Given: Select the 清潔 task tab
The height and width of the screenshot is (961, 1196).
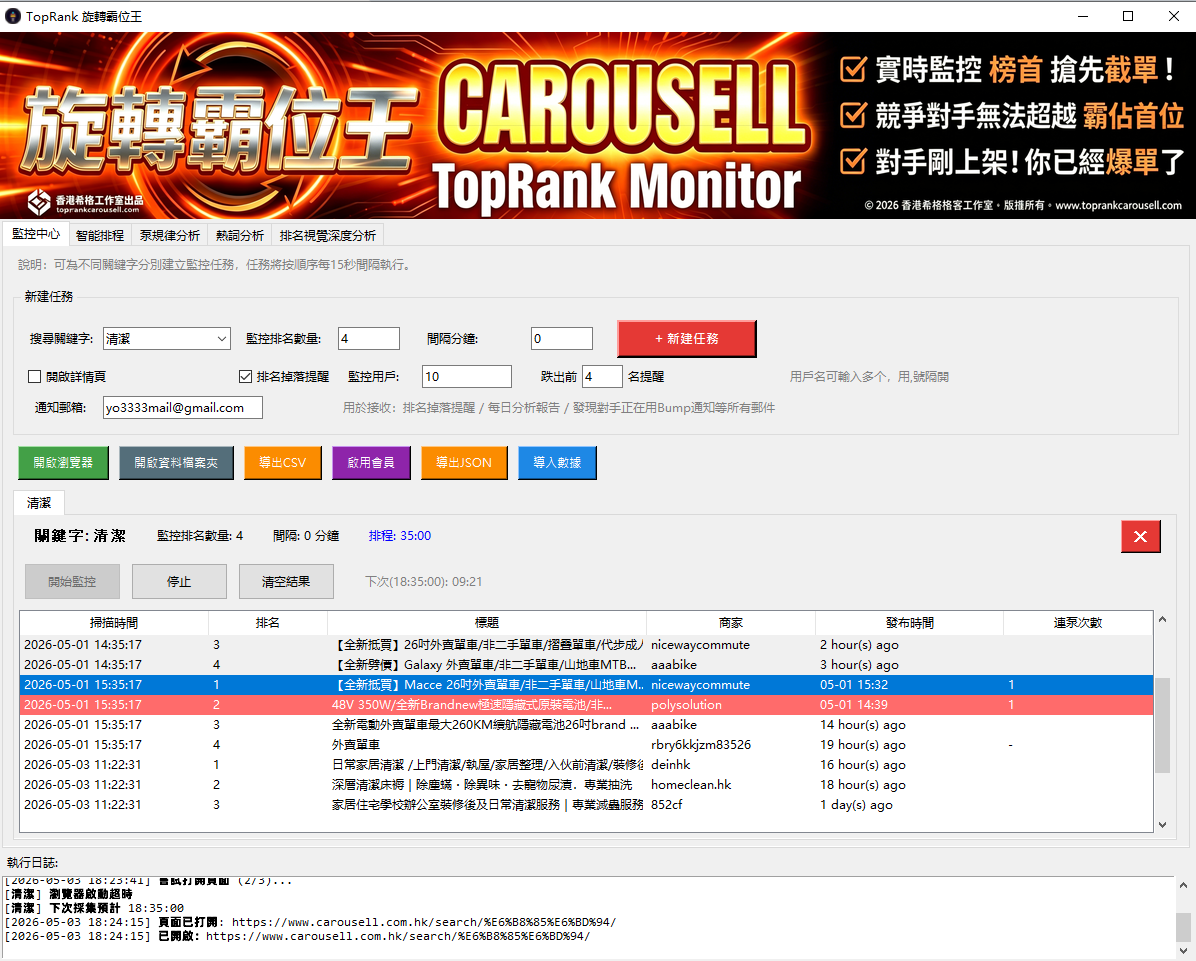Looking at the screenshot, I should 39,503.
